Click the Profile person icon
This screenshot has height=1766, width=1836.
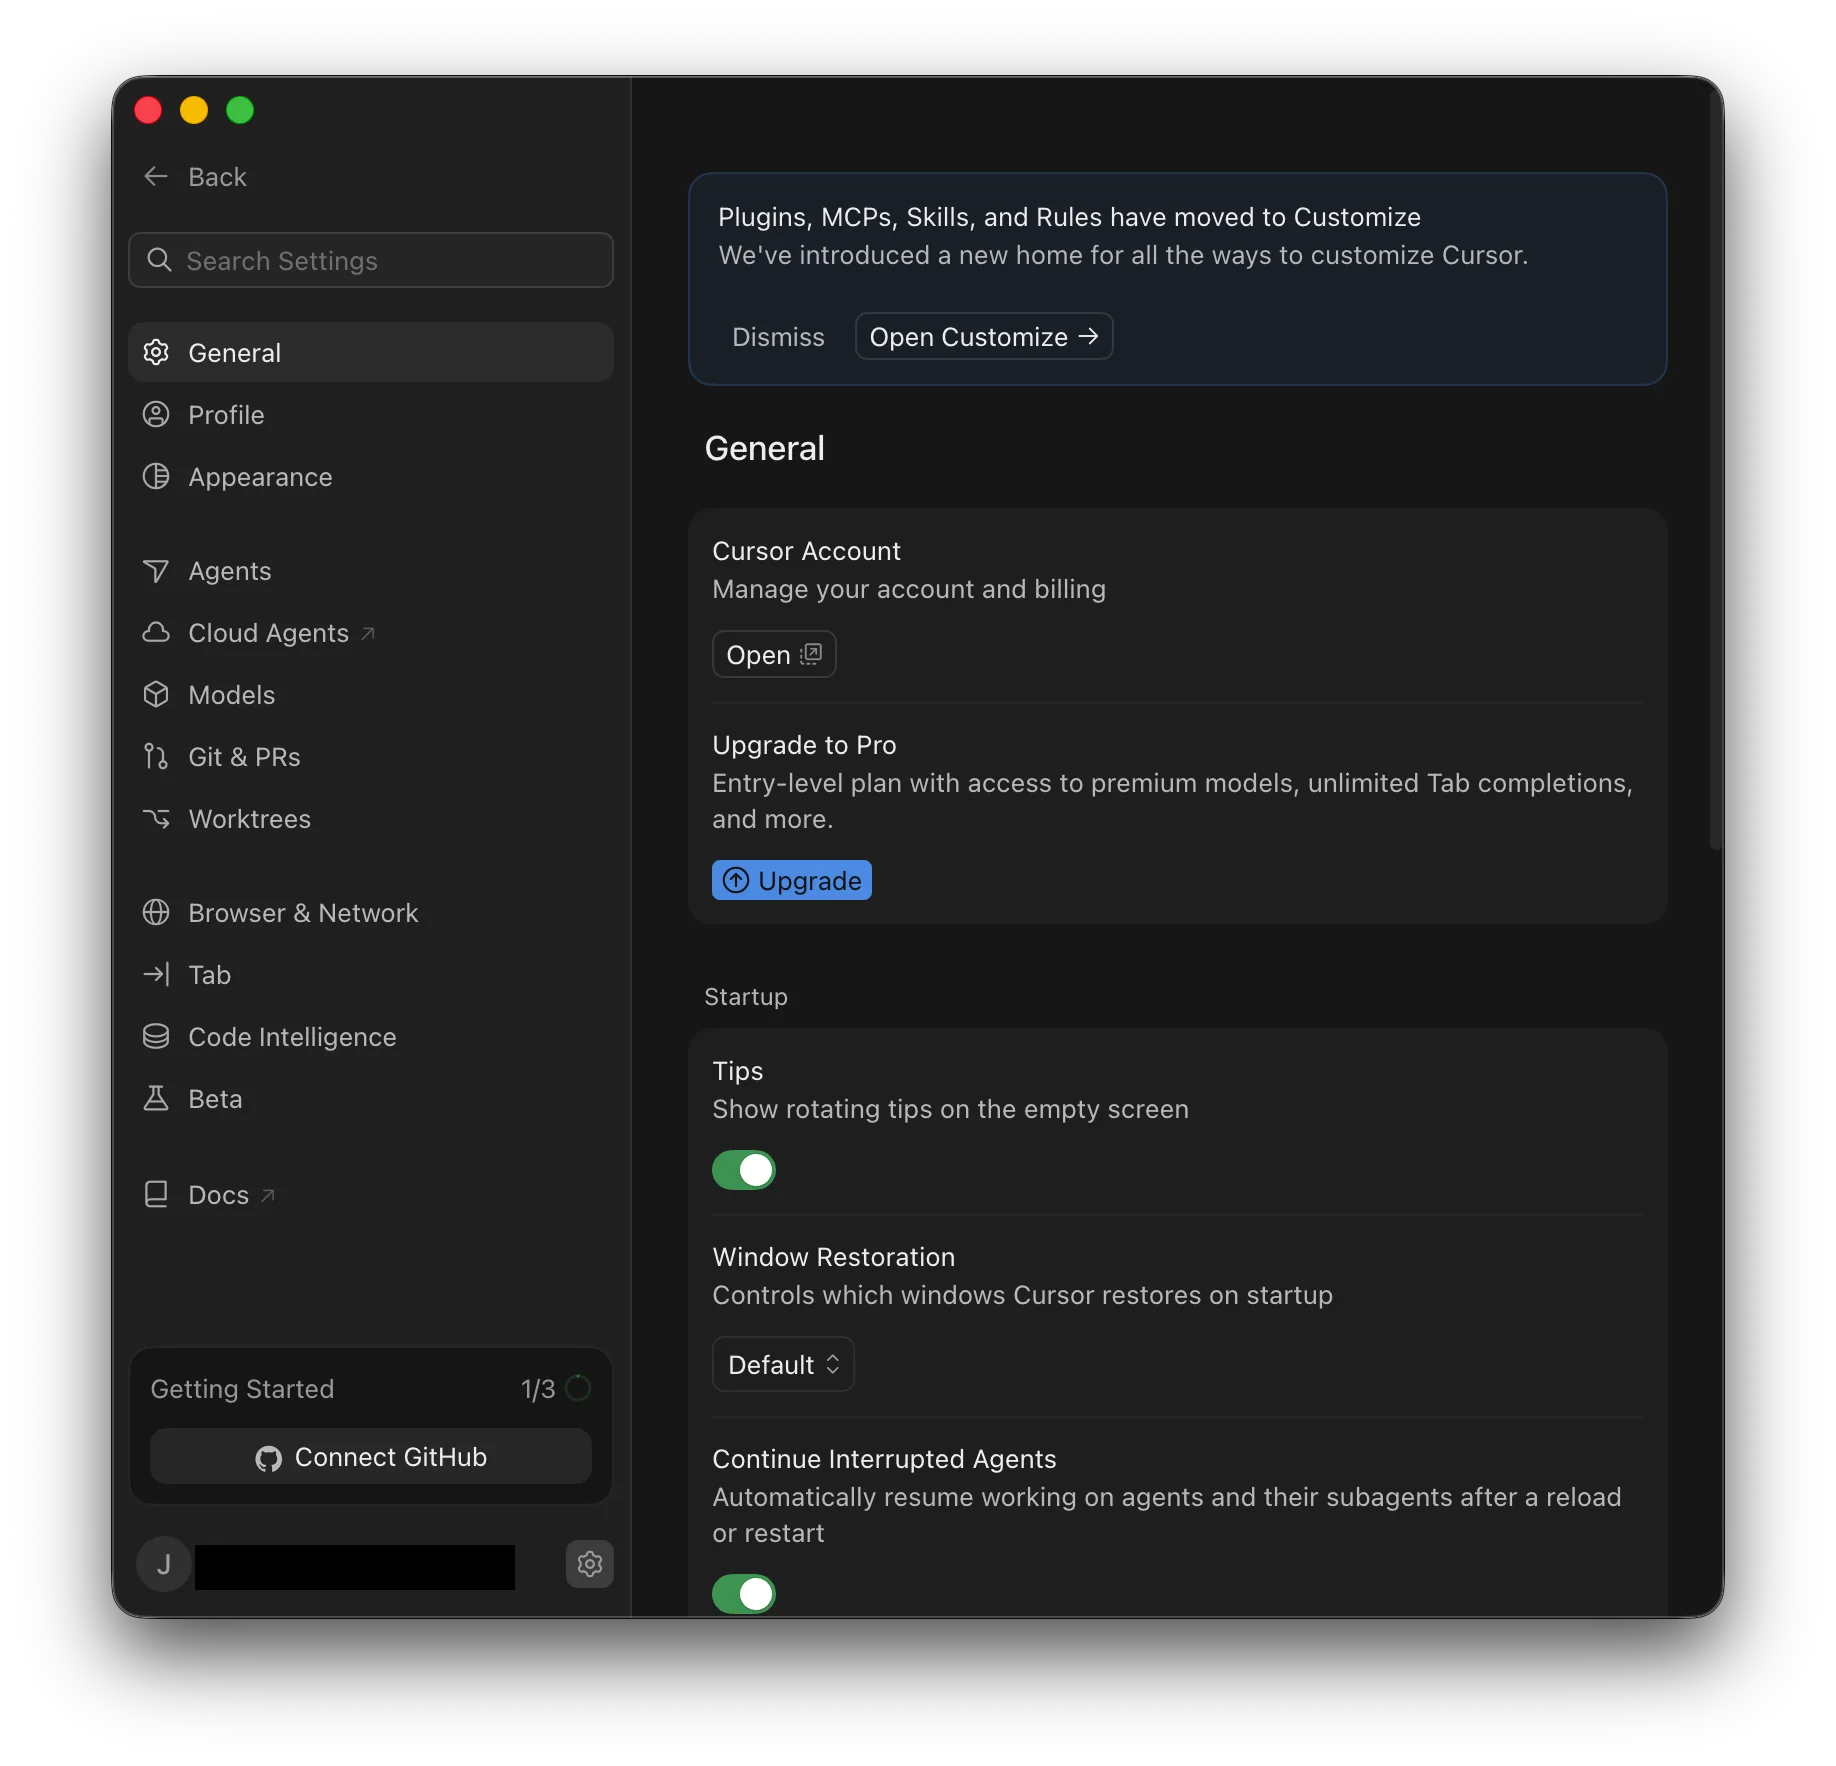(156, 414)
